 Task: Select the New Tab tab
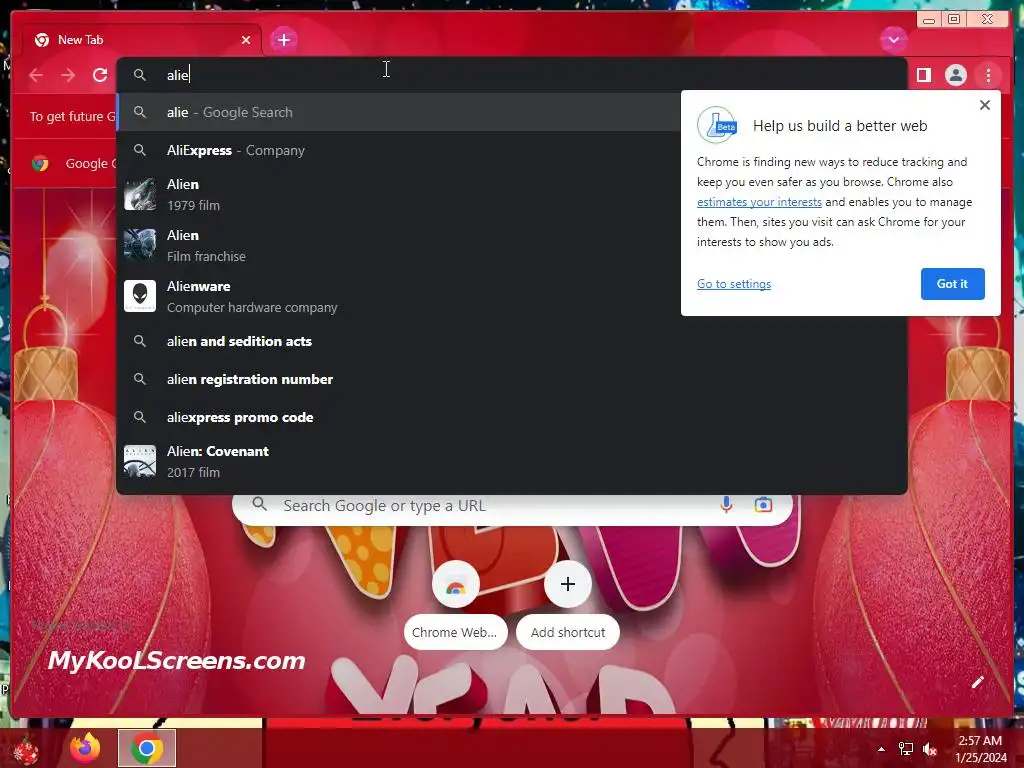[x=142, y=40]
